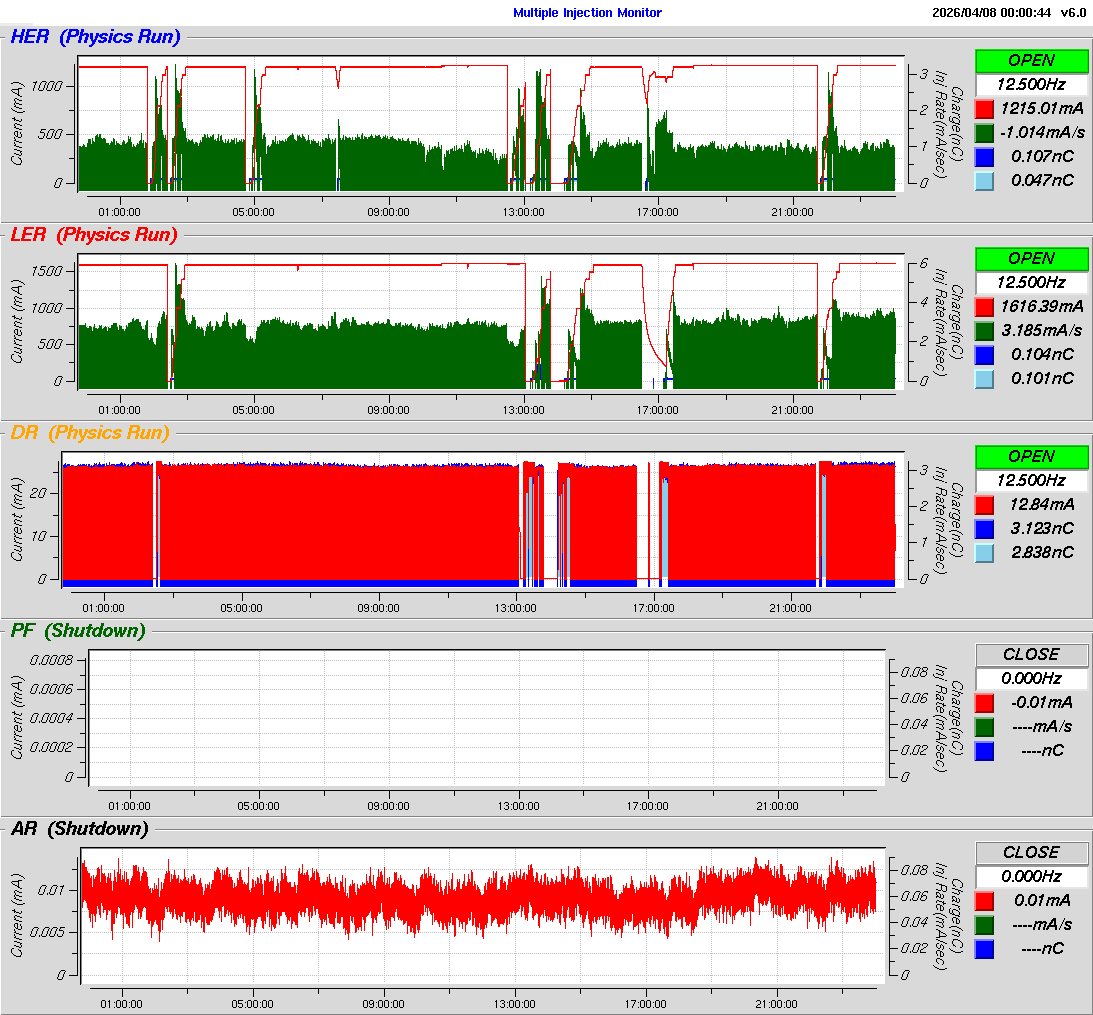The height and width of the screenshot is (1015, 1093).
Task: Click the HER (Physics Run) panel title
Action: pos(95,37)
